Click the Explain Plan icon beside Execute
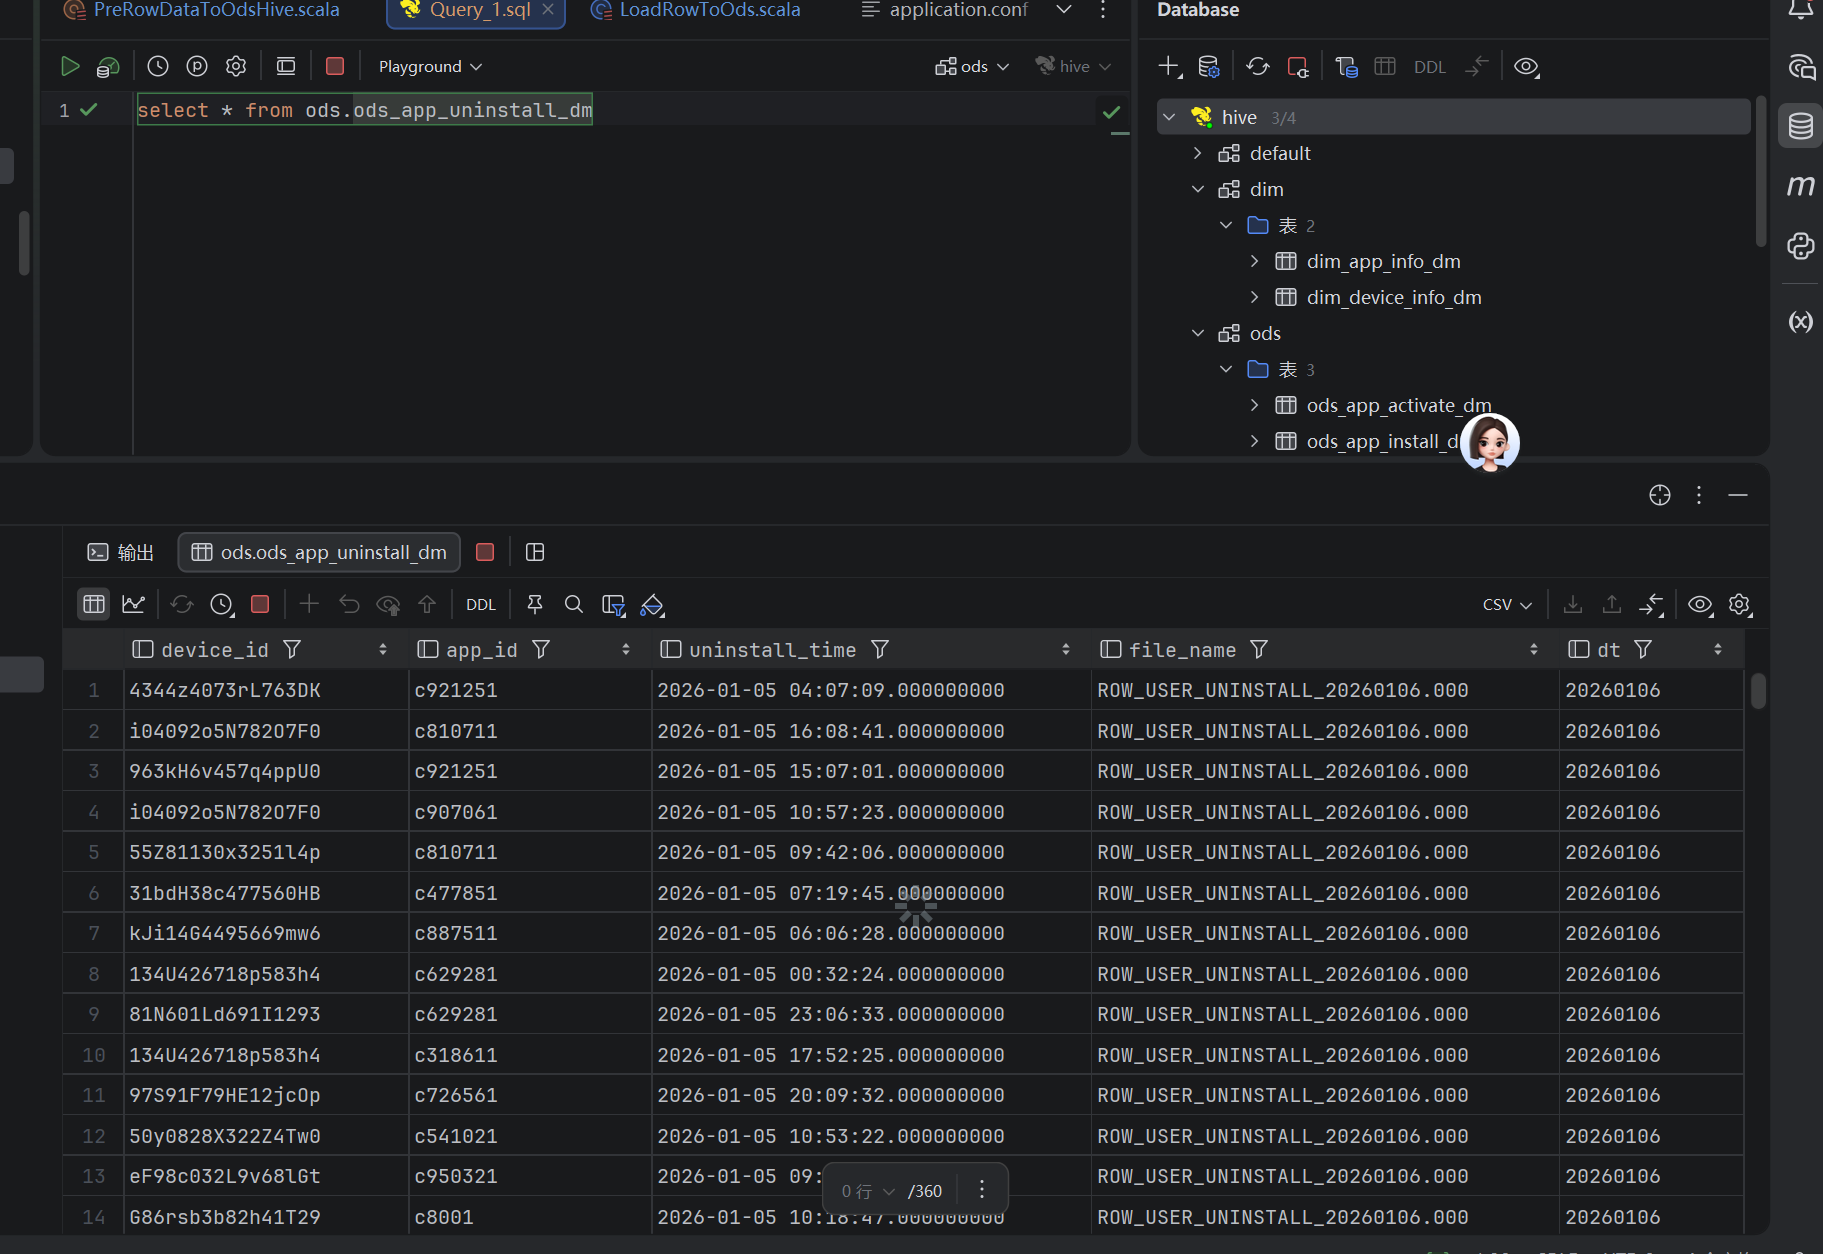This screenshot has height=1254, width=1823. pos(108,66)
